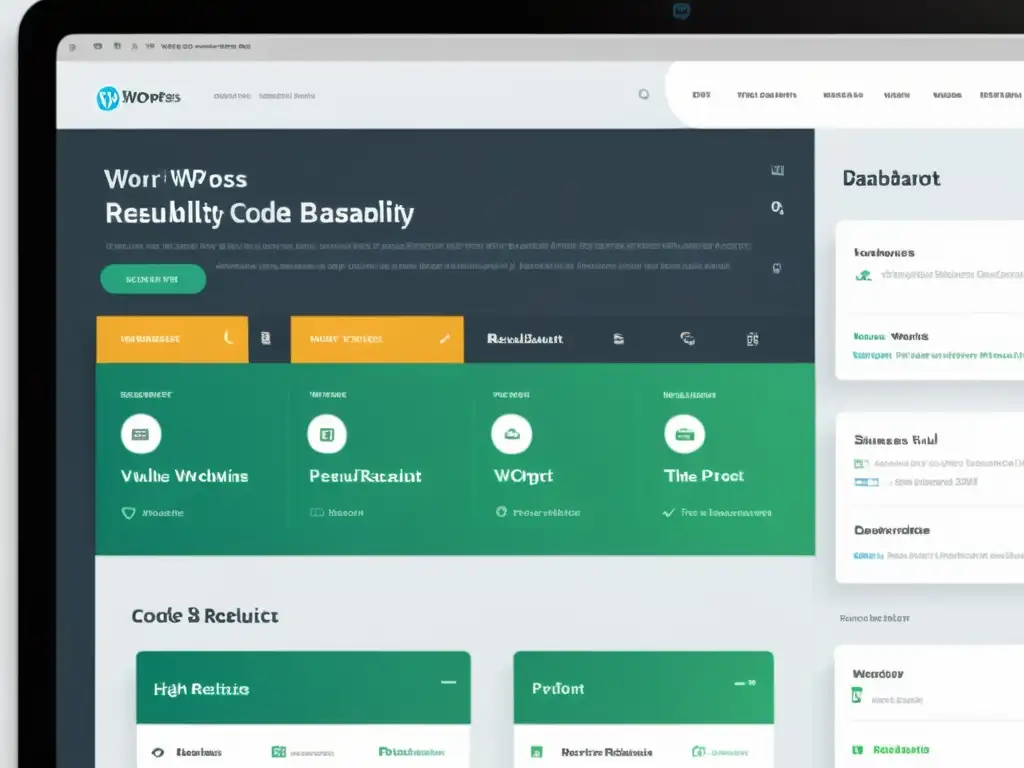
Task: Click the green grid icon in Hah Reltiie row
Action: pos(279,752)
